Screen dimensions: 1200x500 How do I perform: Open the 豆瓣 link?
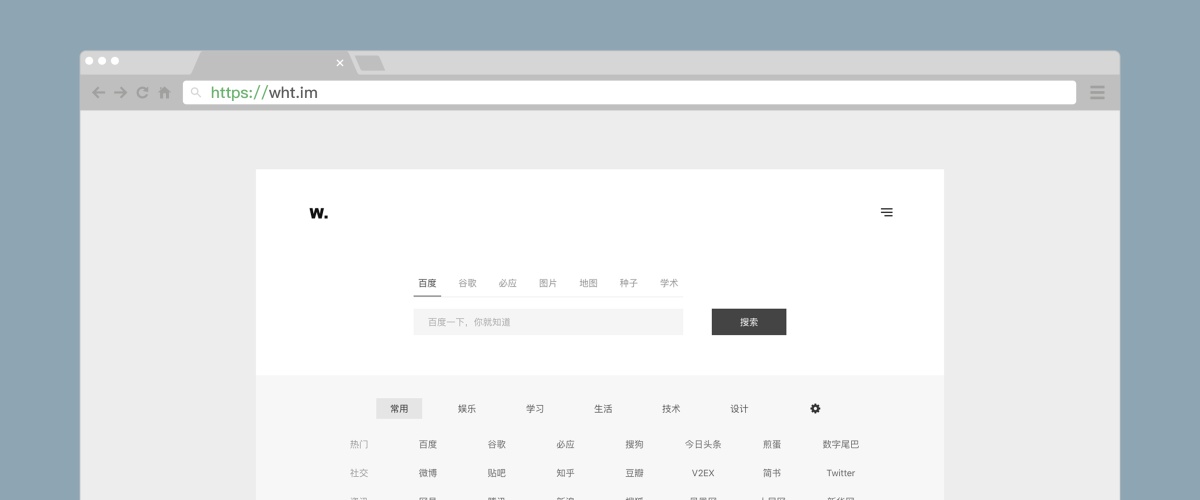click(x=634, y=473)
